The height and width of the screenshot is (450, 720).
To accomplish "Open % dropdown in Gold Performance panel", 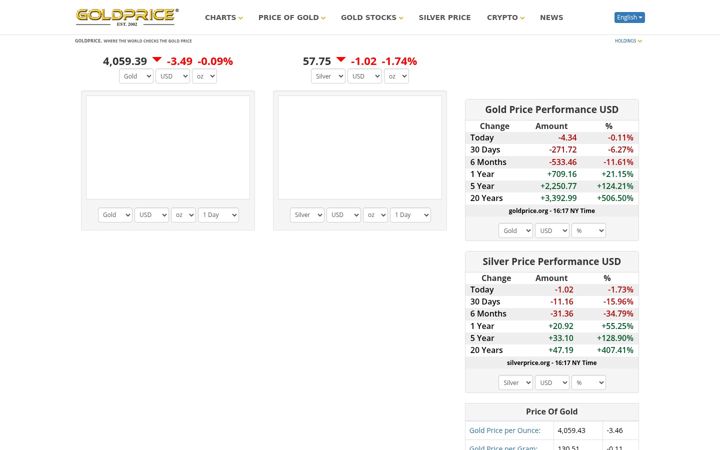I will pos(589,231).
